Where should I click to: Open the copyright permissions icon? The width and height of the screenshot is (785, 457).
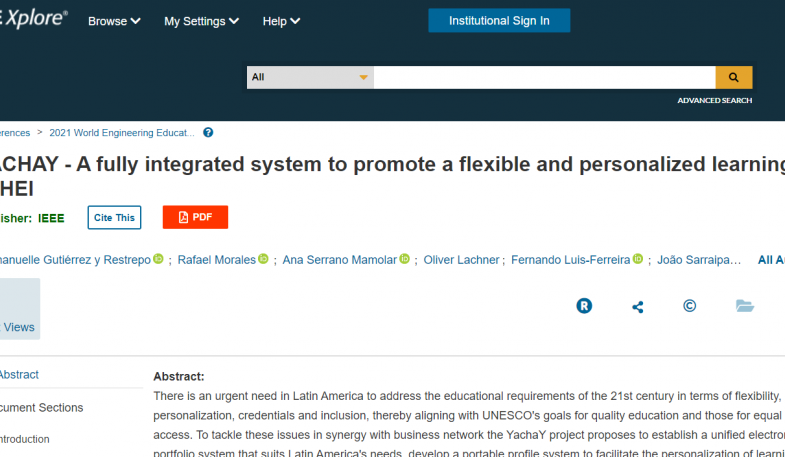tap(689, 306)
